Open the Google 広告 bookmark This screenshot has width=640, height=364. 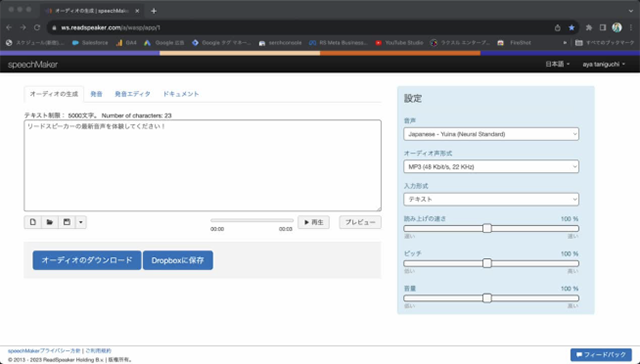[164, 42]
